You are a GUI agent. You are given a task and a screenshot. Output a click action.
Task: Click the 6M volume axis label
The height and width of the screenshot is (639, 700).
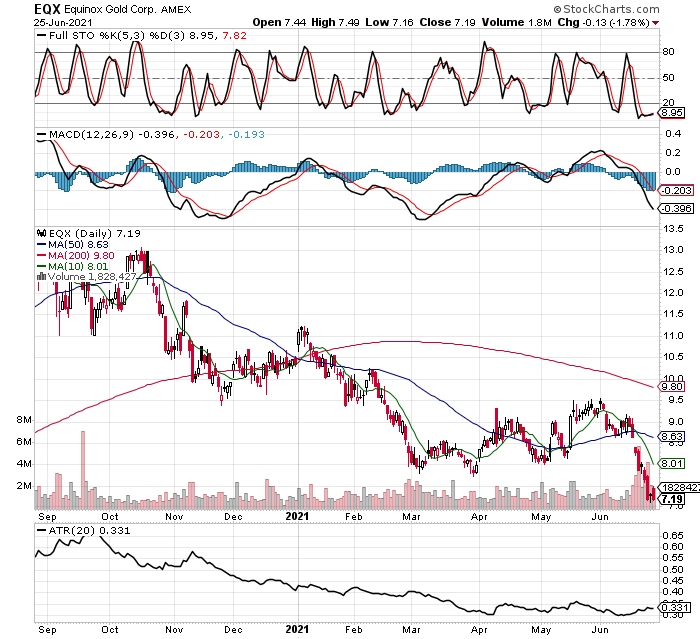point(24,442)
